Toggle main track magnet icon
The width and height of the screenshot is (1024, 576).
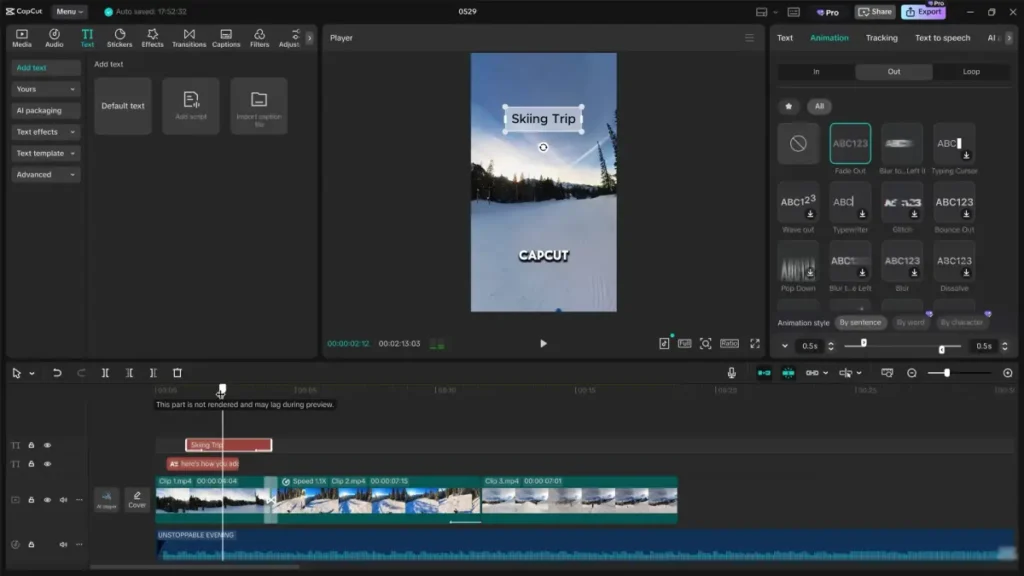click(764, 373)
